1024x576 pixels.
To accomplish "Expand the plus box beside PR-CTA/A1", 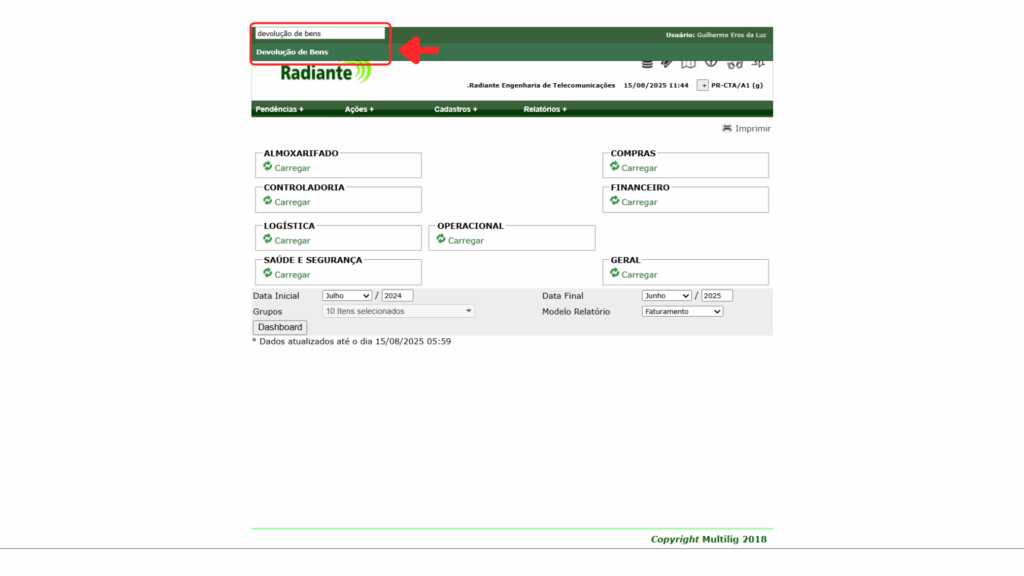I will coord(702,86).
